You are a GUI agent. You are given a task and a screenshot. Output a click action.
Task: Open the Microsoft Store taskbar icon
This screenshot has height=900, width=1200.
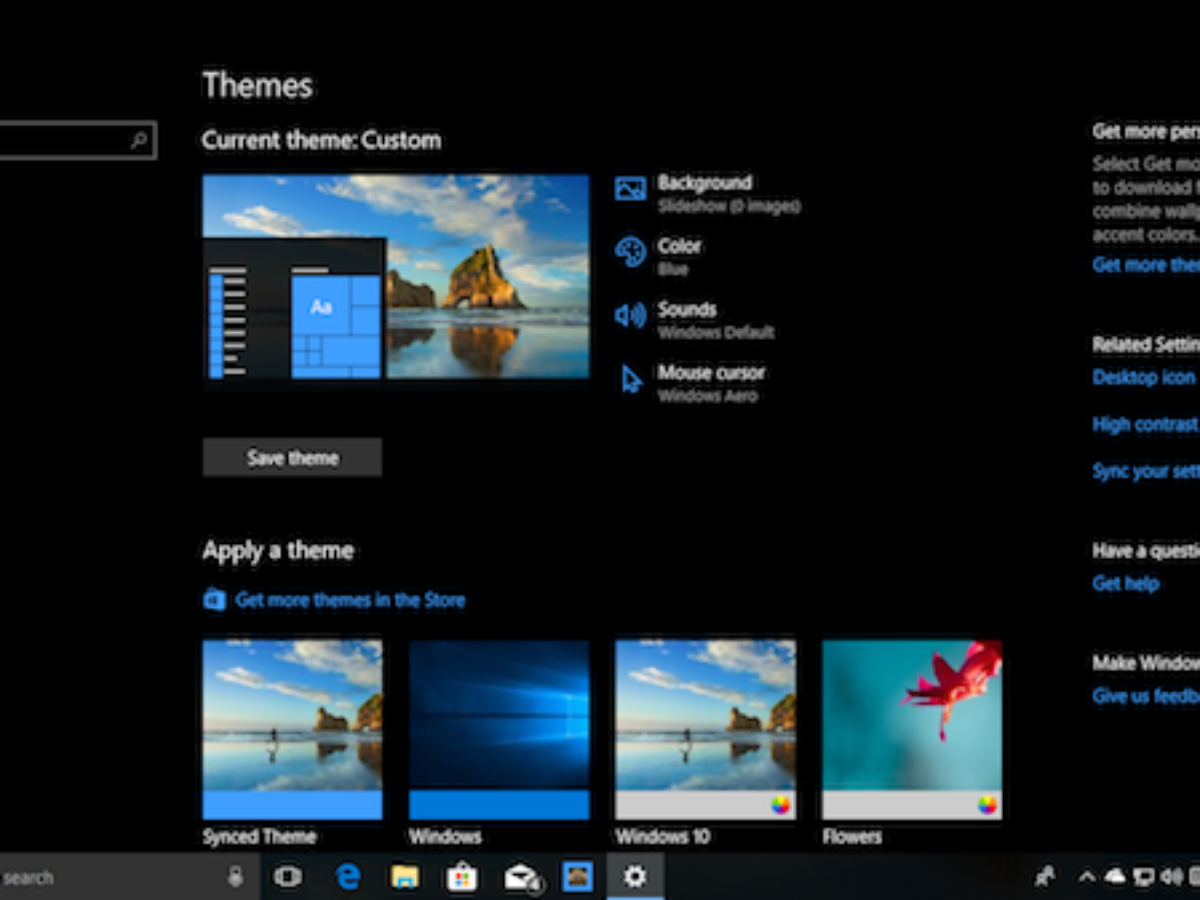(x=462, y=877)
